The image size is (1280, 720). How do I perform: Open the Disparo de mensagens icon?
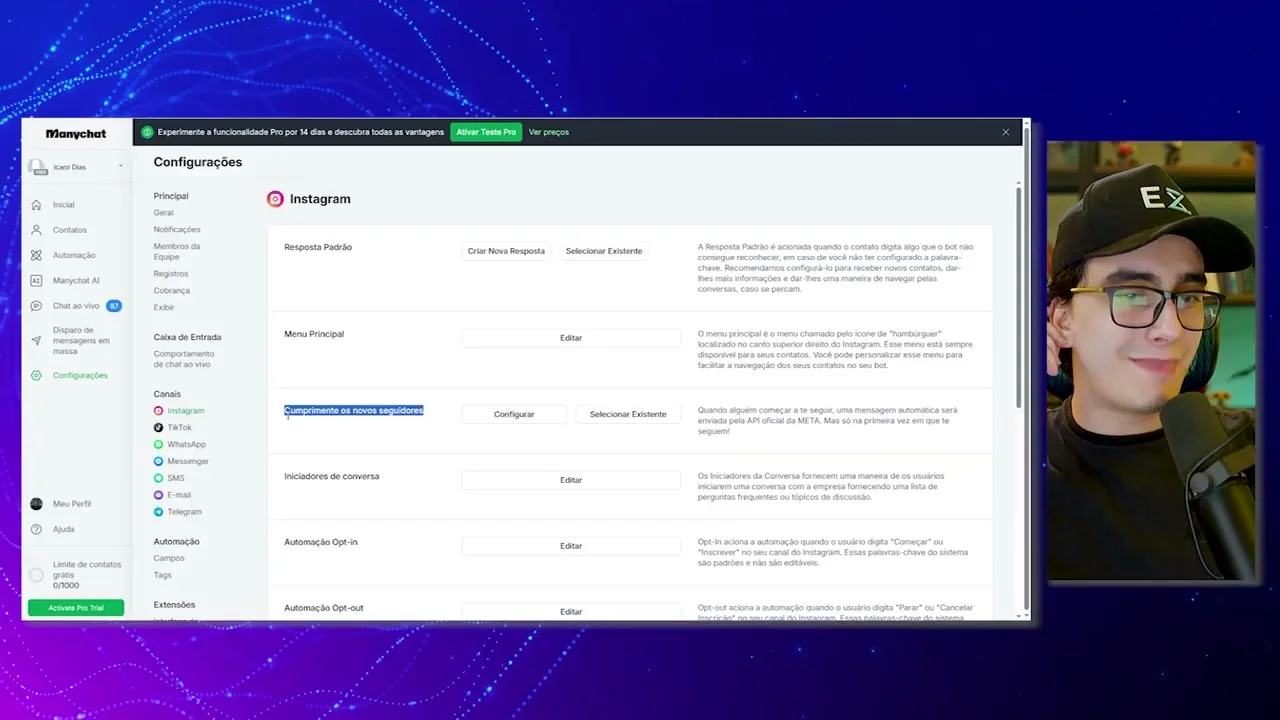point(36,341)
